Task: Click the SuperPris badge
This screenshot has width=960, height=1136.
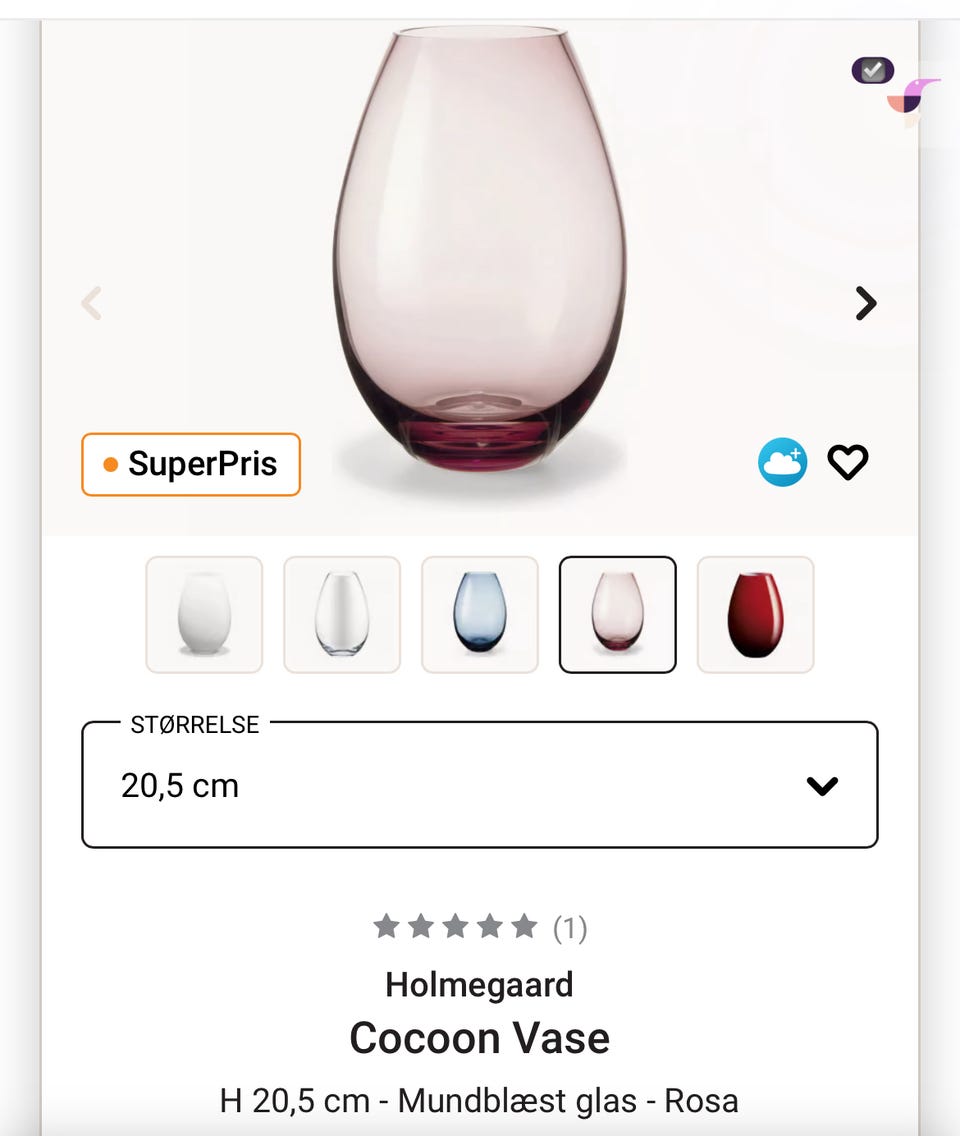Action: [x=191, y=464]
